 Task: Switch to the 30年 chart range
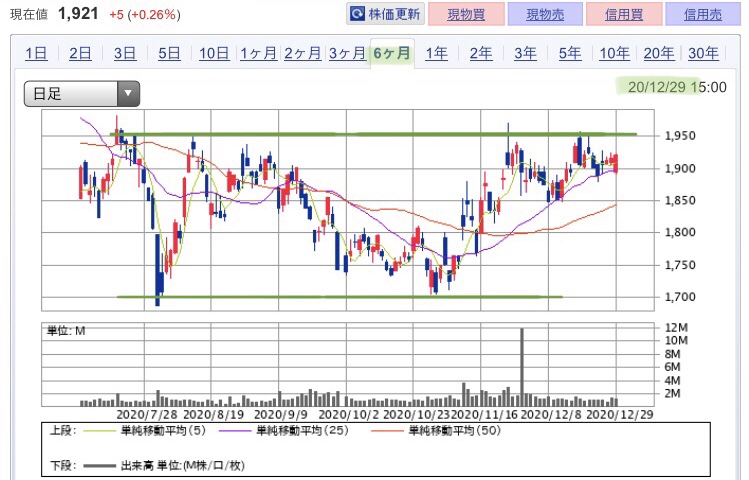tap(704, 53)
